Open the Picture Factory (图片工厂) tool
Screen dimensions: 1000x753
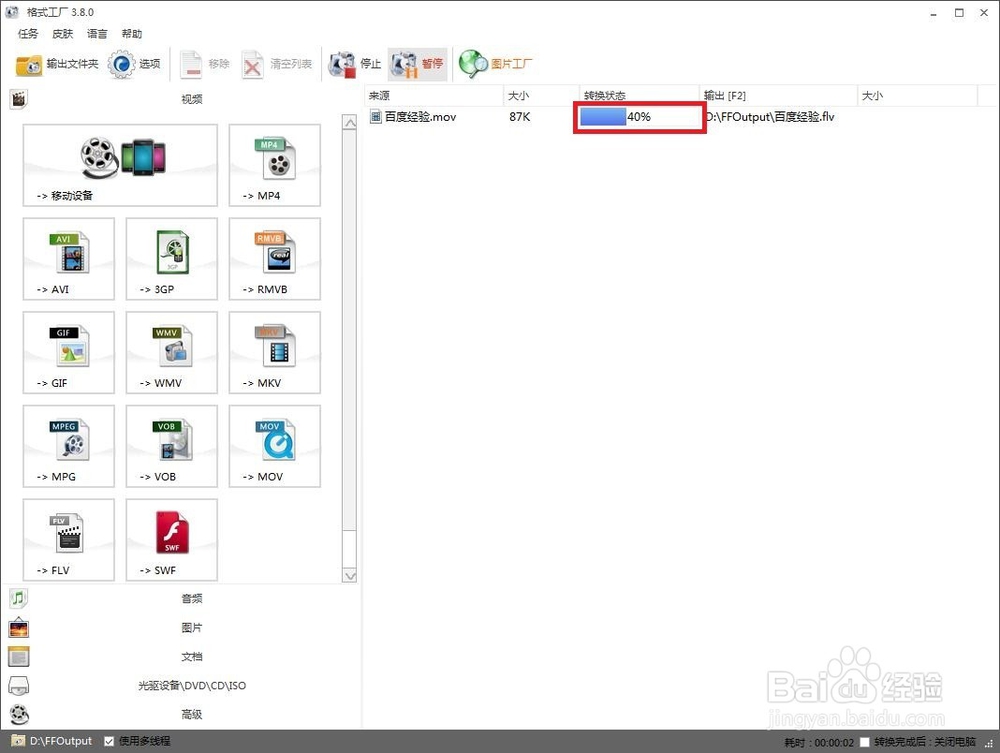tap(495, 64)
